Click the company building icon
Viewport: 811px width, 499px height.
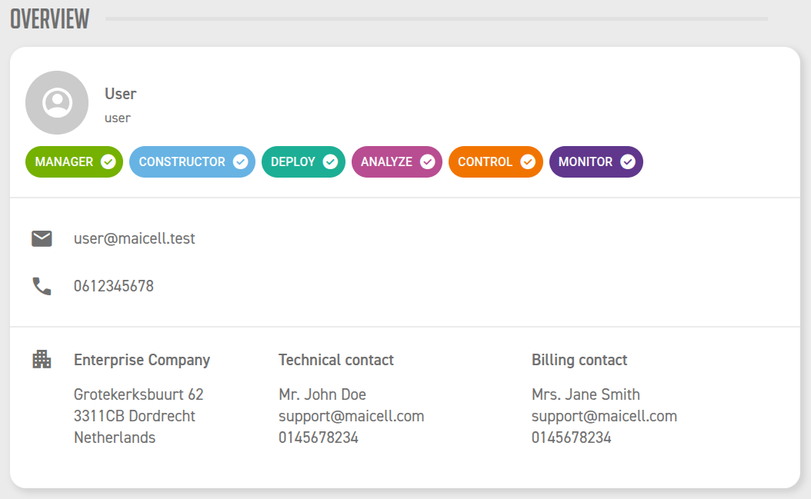click(42, 359)
